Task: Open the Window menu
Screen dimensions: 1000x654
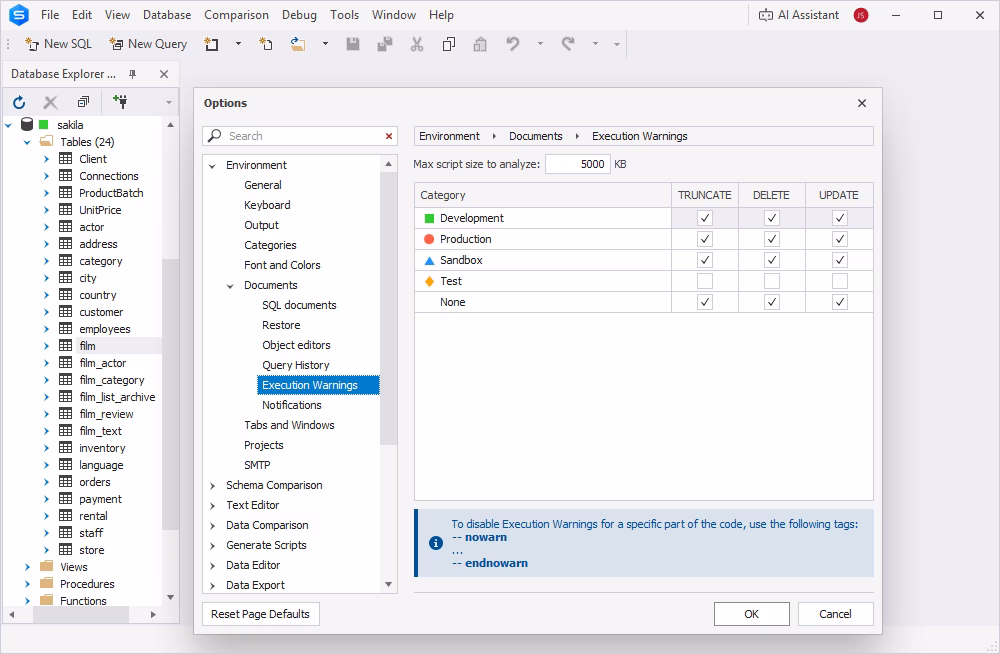Action: pyautogui.click(x=393, y=15)
